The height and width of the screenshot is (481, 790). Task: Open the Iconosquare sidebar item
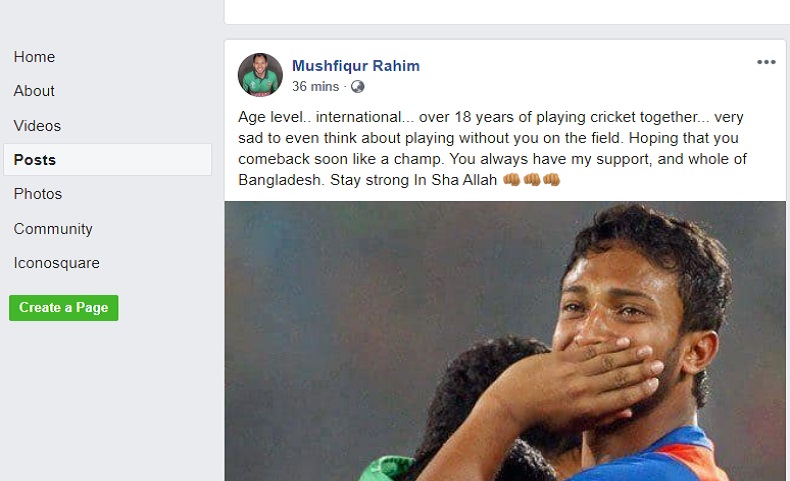(56, 263)
